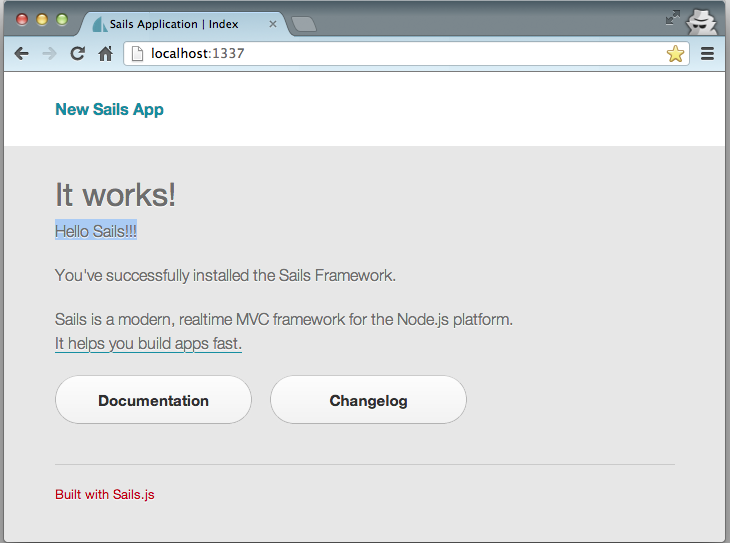This screenshot has width=730, height=543.
Task: Click the incognito spy icon
Action: pos(702,21)
